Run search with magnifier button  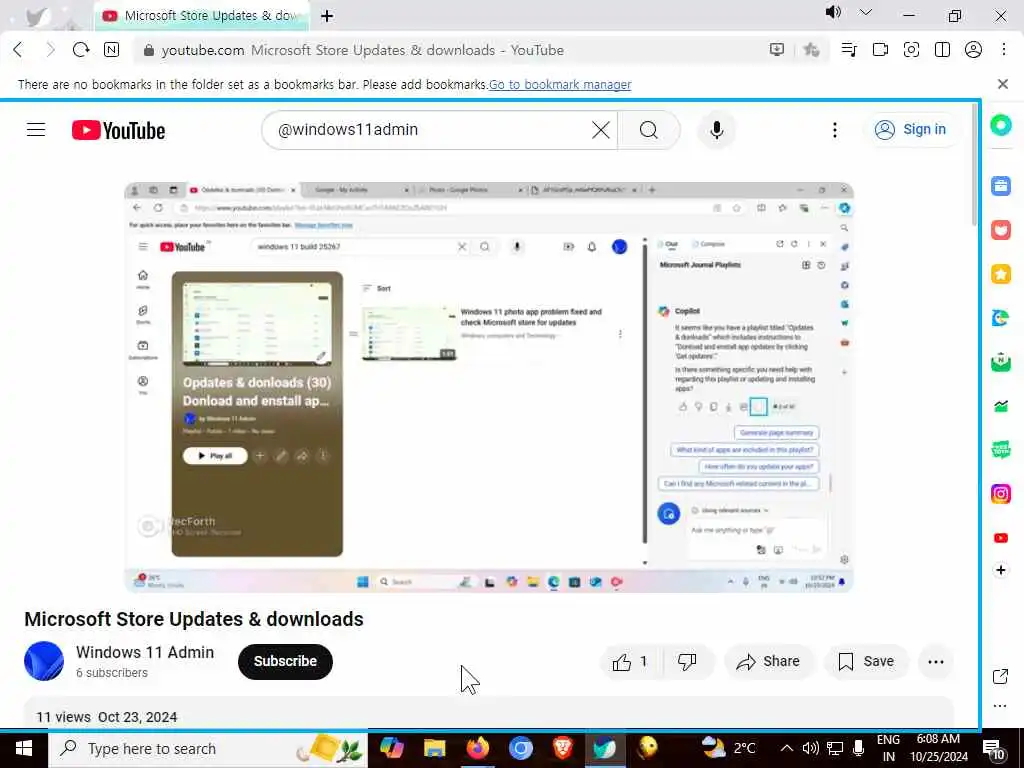pyautogui.click(x=648, y=130)
